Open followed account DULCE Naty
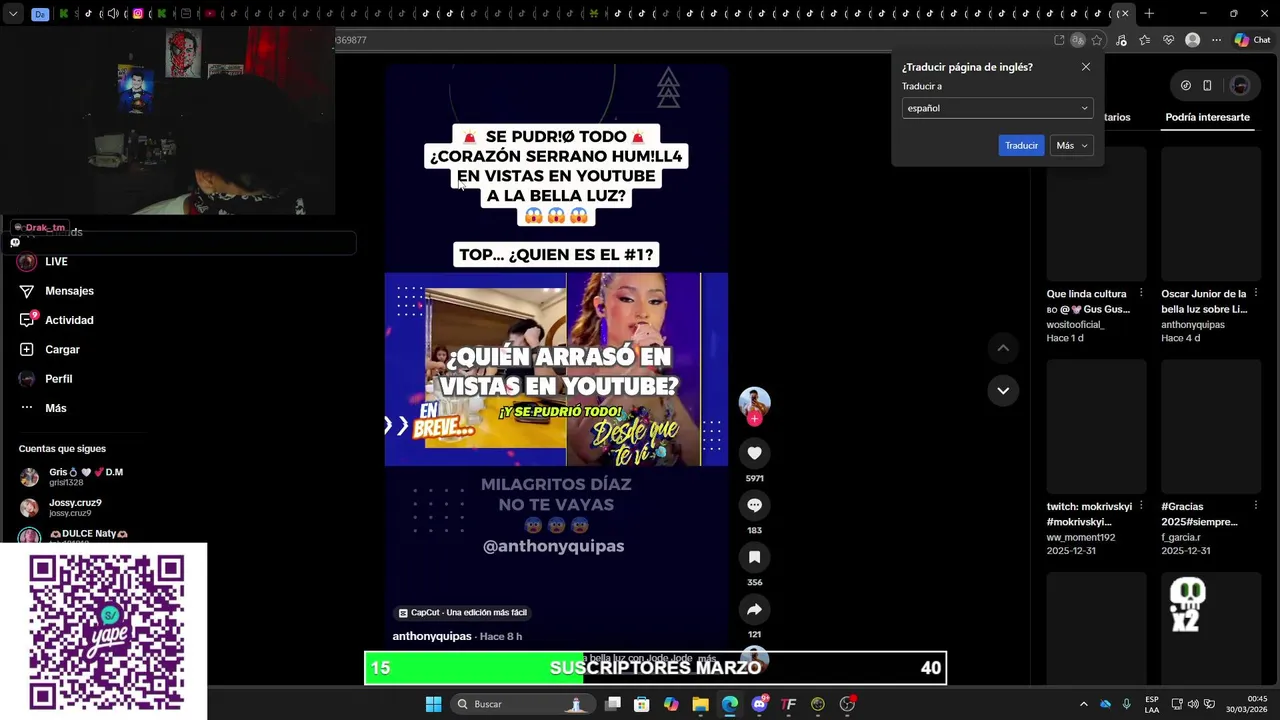The image size is (1280, 720). tap(75, 535)
